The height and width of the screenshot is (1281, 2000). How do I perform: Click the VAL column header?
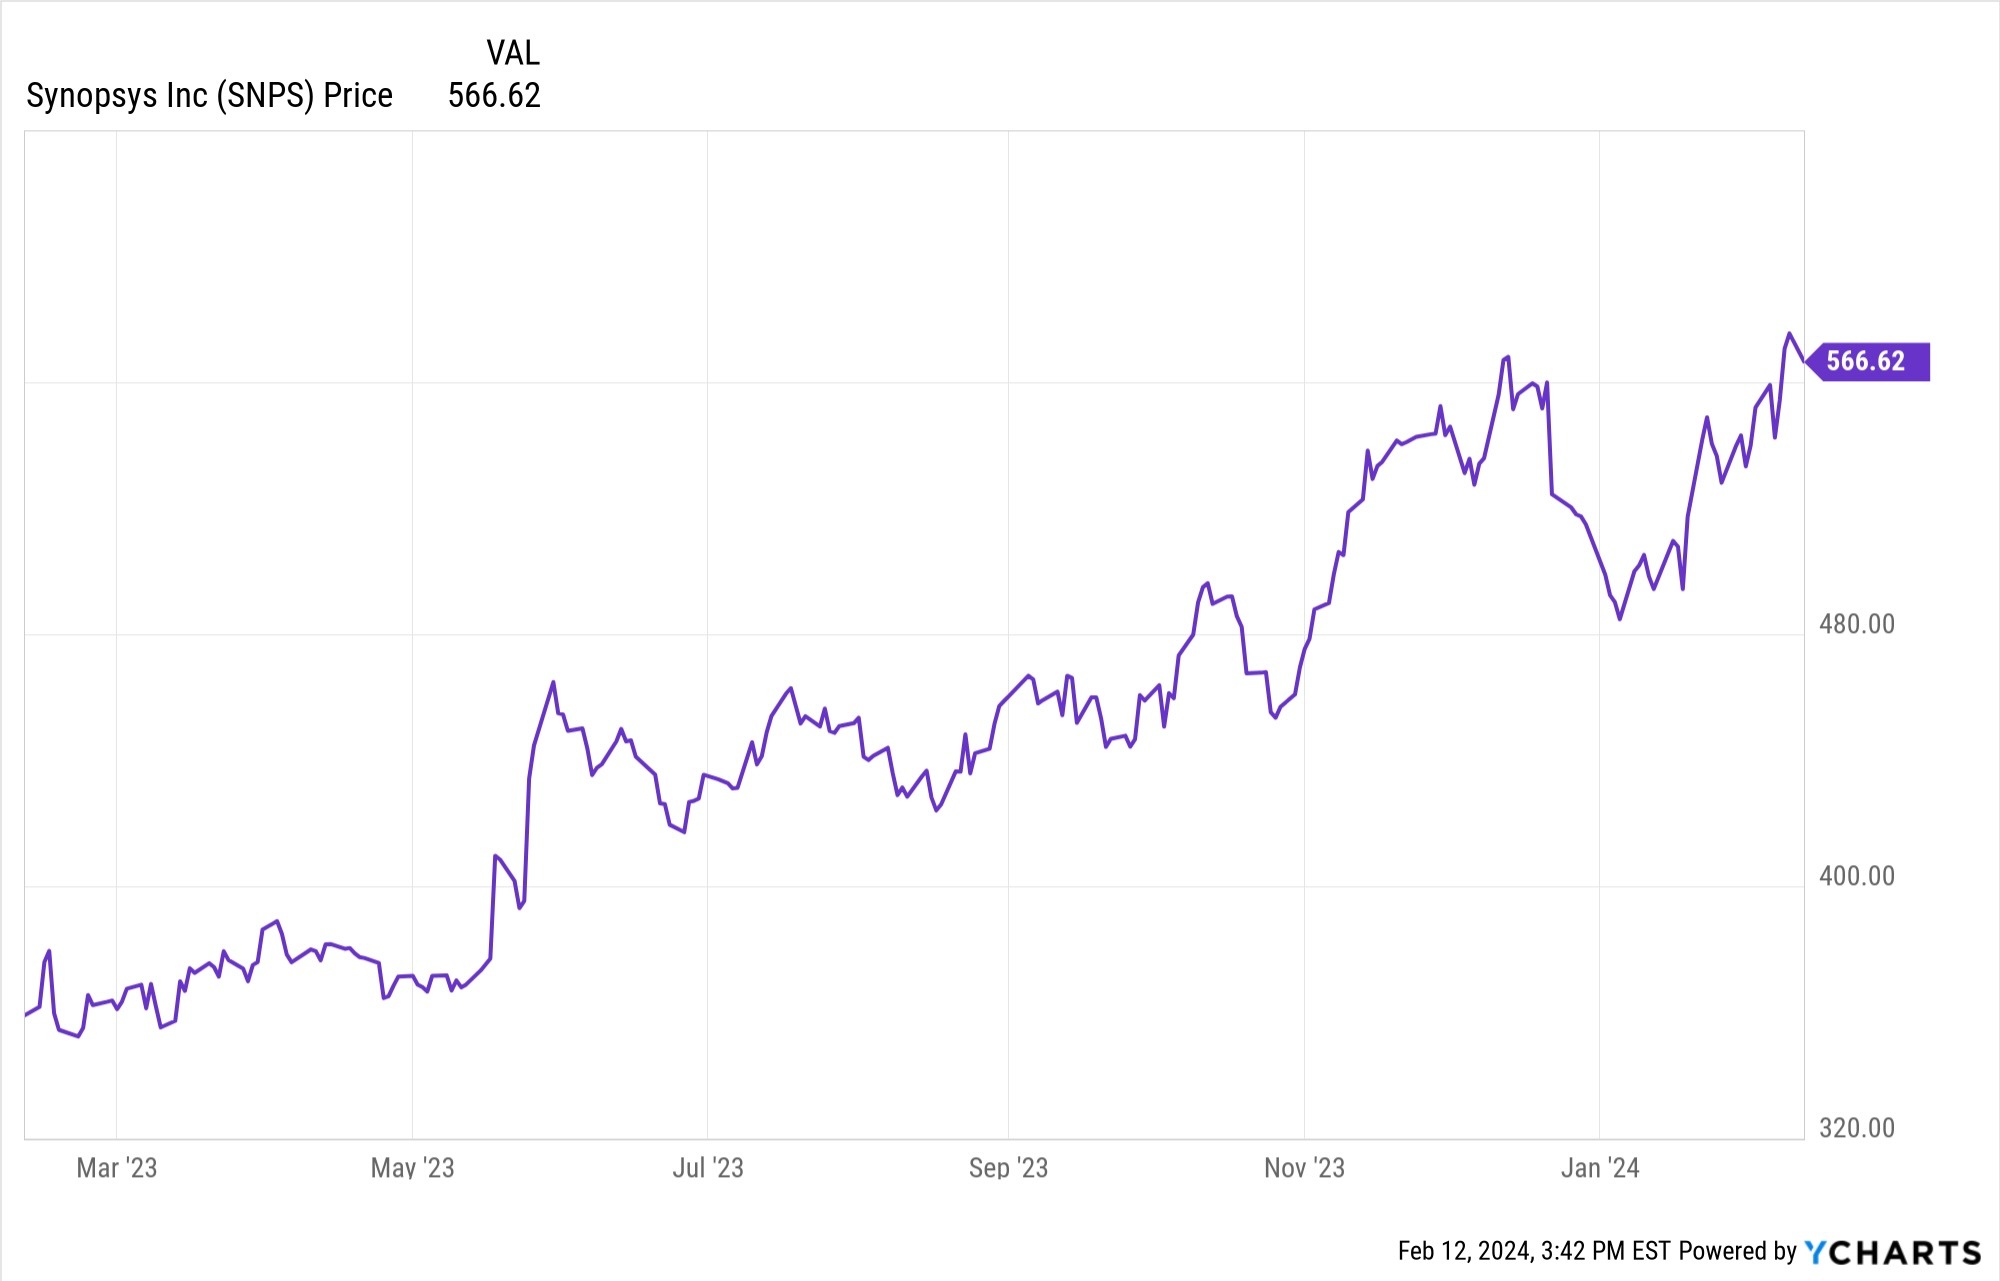pos(512,52)
